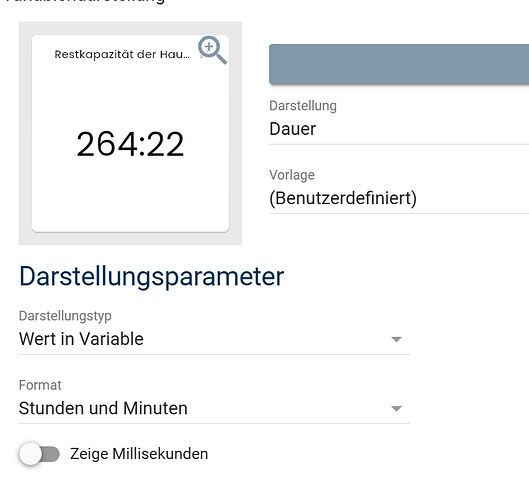Viewport: 529px width, 500px height.
Task: Click the 264:22 duration value in preview
Action: pos(130,144)
